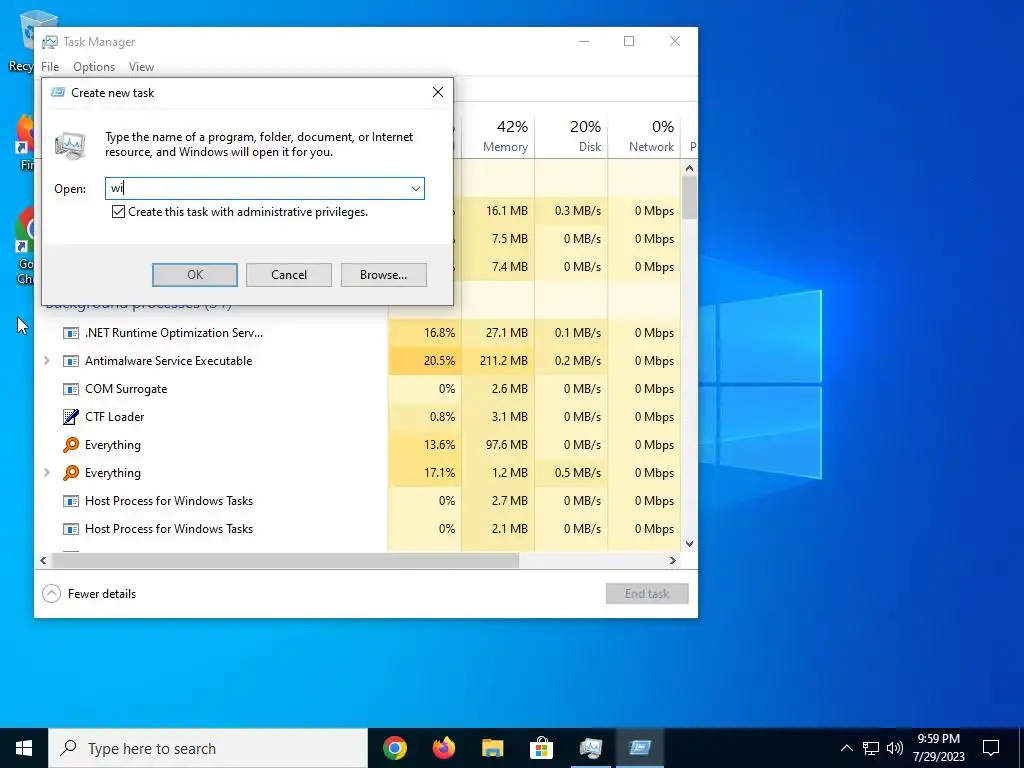This screenshot has height=768, width=1024.
Task: Click the 27.1 MB memory value
Action: [x=507, y=333]
